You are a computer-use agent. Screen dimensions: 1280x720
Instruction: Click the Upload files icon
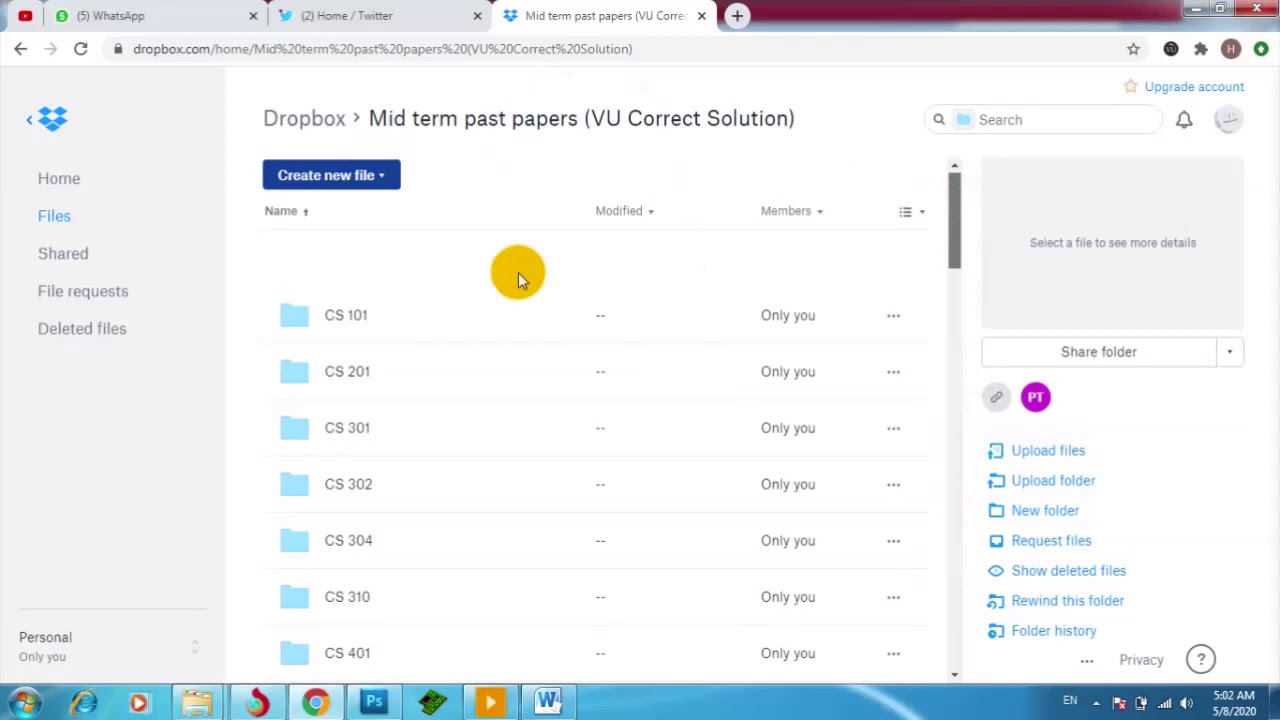point(995,451)
